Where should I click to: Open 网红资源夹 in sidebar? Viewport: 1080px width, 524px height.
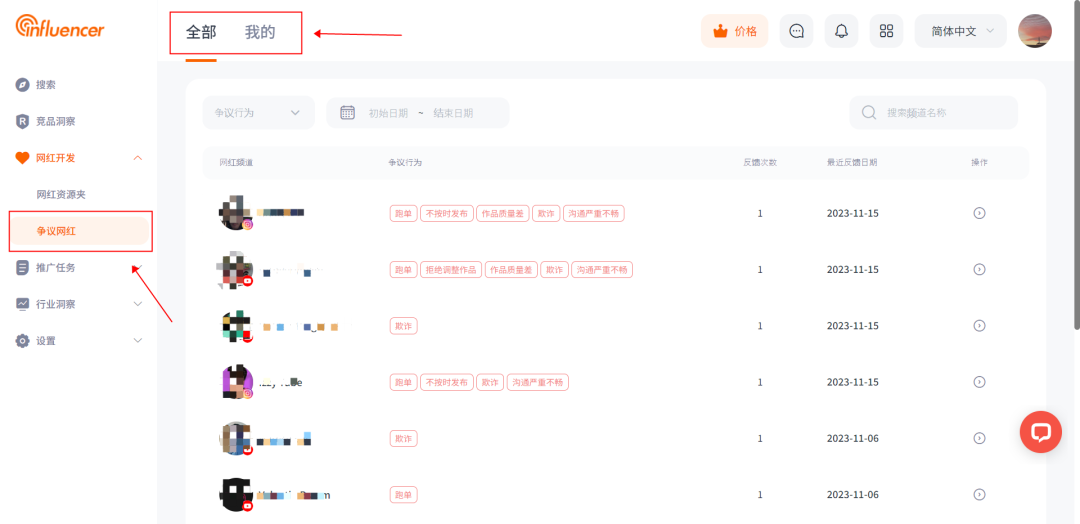tap(61, 194)
